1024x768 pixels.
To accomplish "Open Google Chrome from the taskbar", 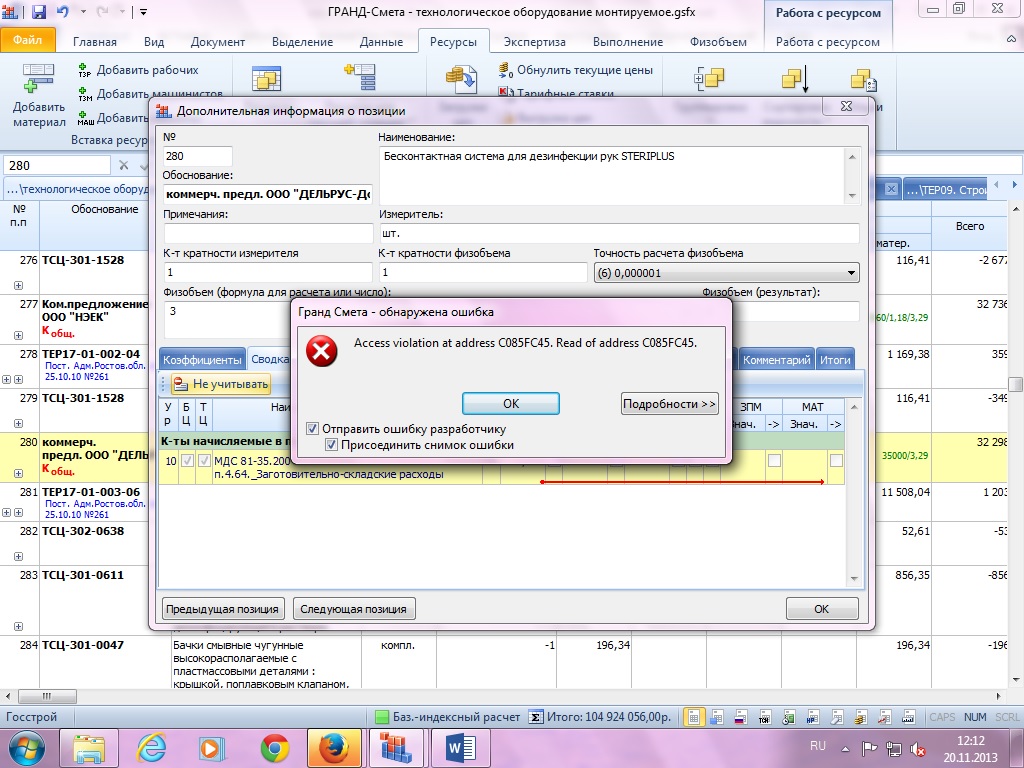I will tap(275, 747).
